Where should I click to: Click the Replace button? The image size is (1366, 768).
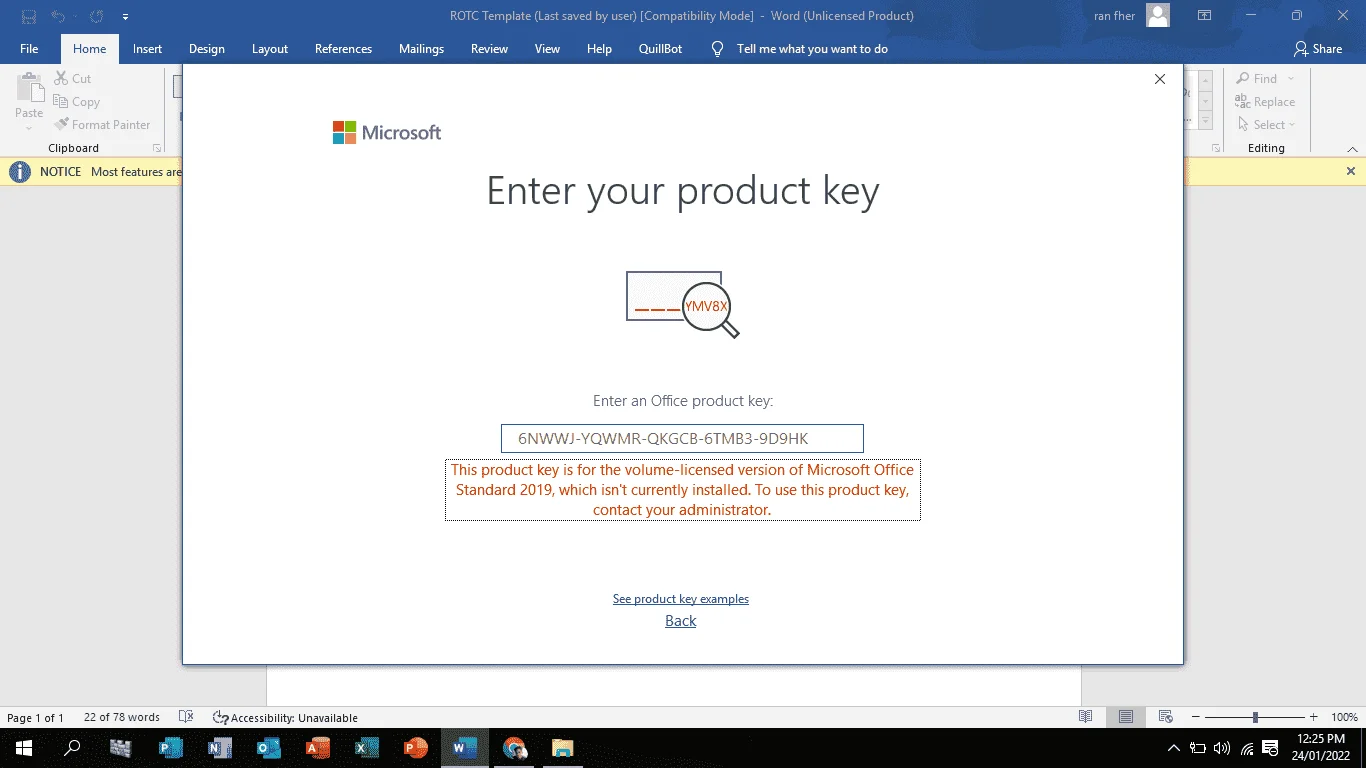coord(1265,102)
